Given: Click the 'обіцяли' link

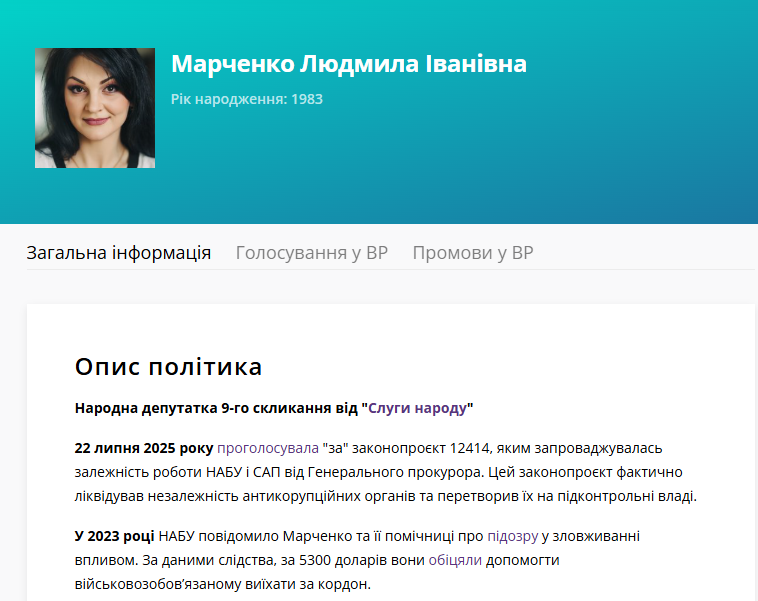Looking at the screenshot, I should [455, 560].
